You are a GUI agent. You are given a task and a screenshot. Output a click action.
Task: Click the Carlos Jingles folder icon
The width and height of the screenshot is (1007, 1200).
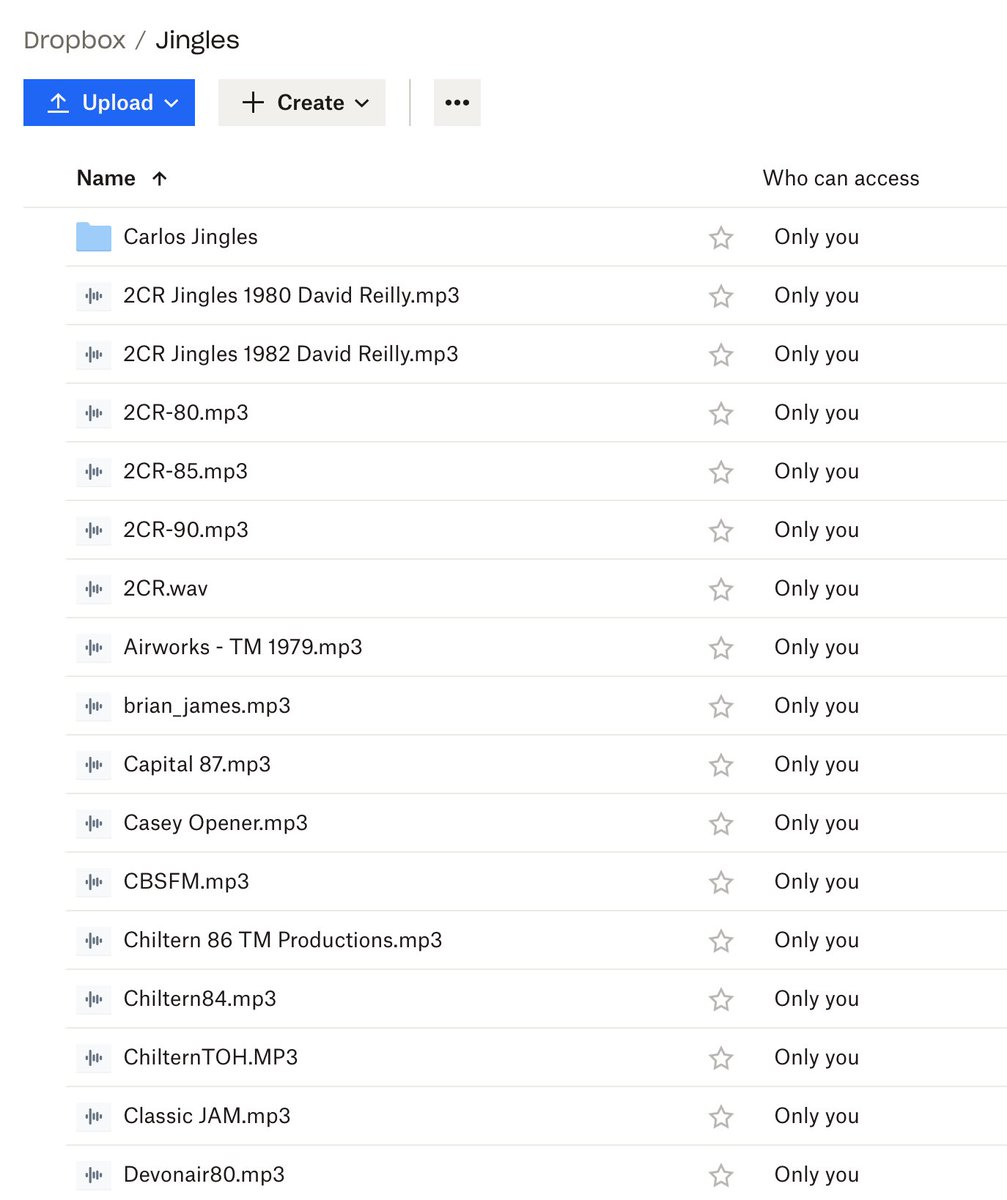pyautogui.click(x=94, y=237)
